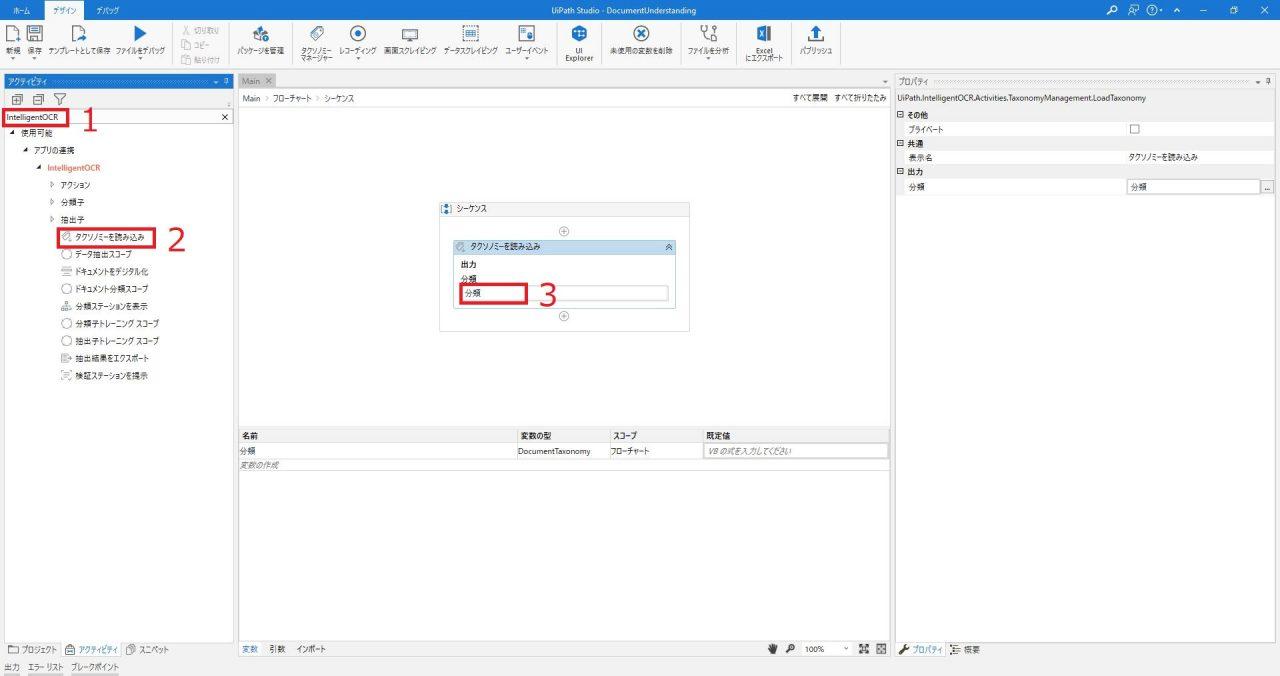Click Analyze File (ファイルを分析) icon
Viewport: 1280px width, 676px height.
click(708, 34)
